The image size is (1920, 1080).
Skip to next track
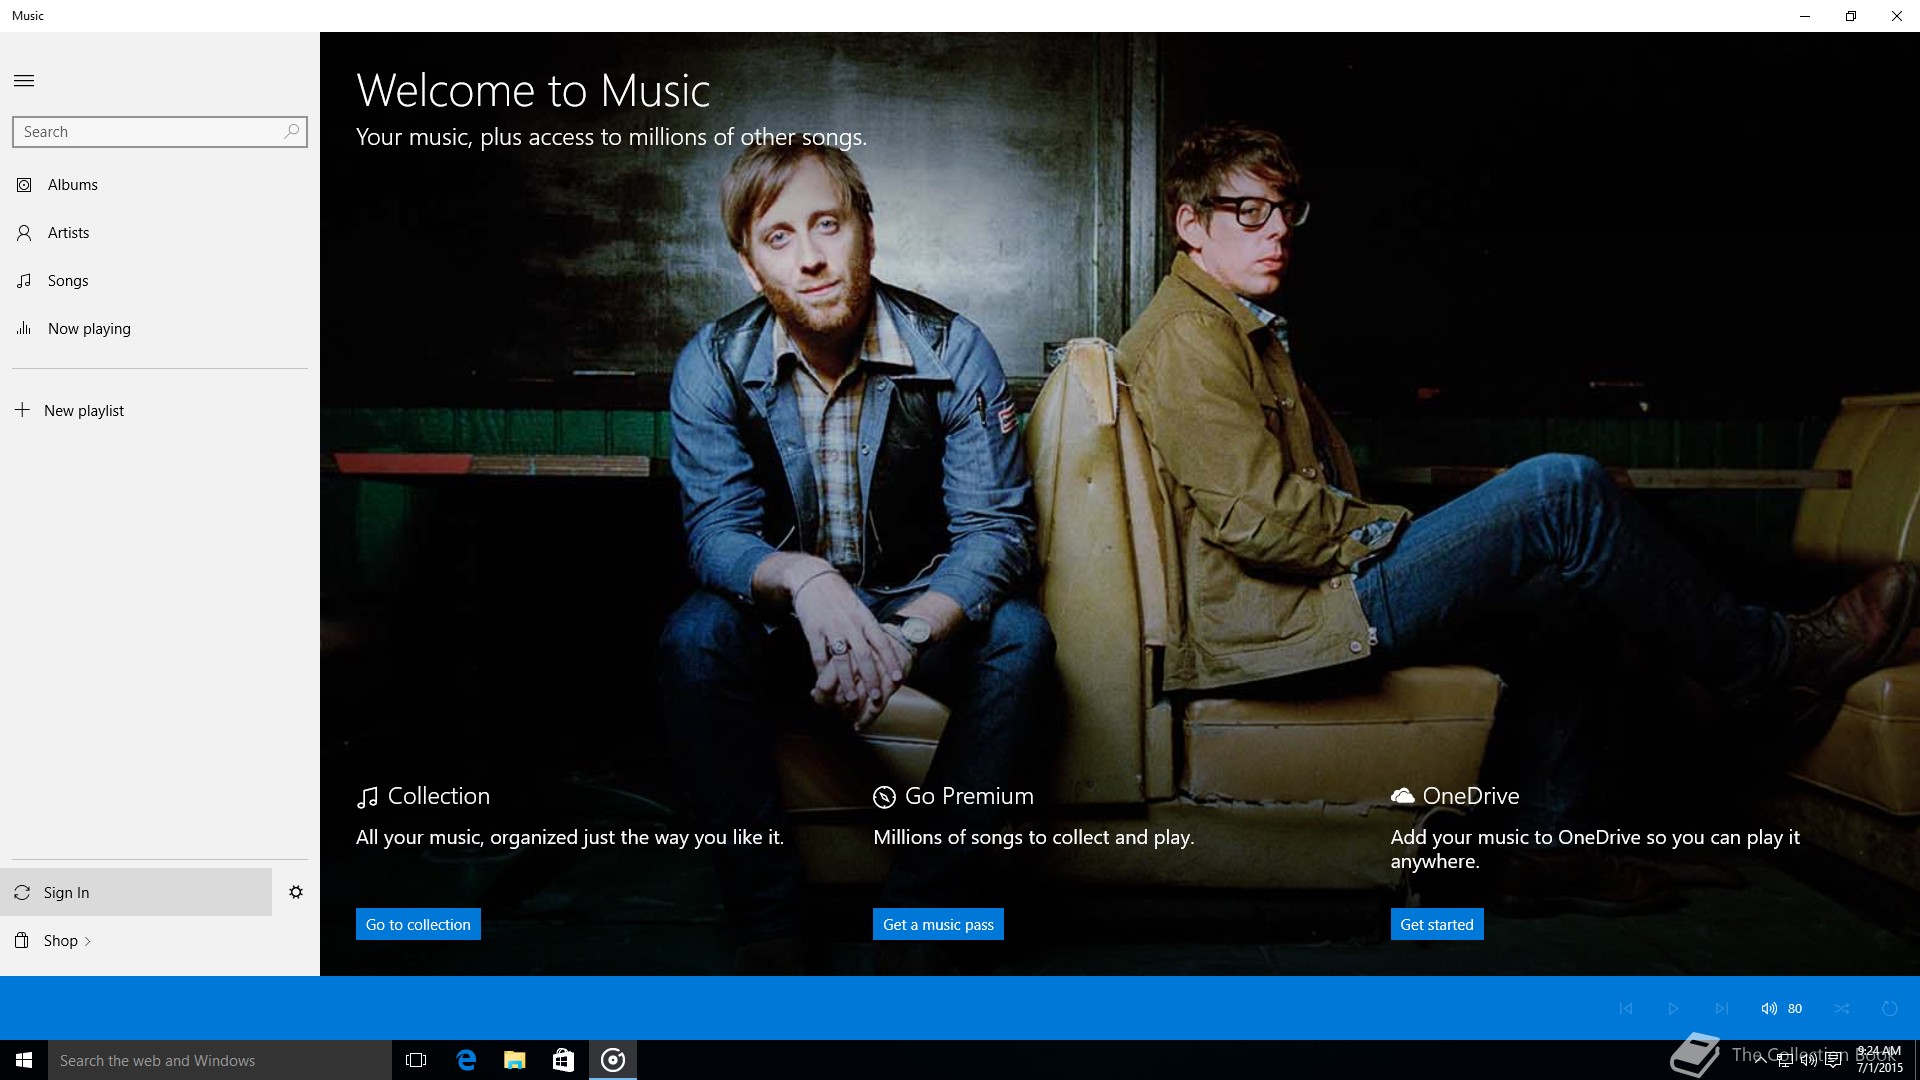pyautogui.click(x=1721, y=1008)
